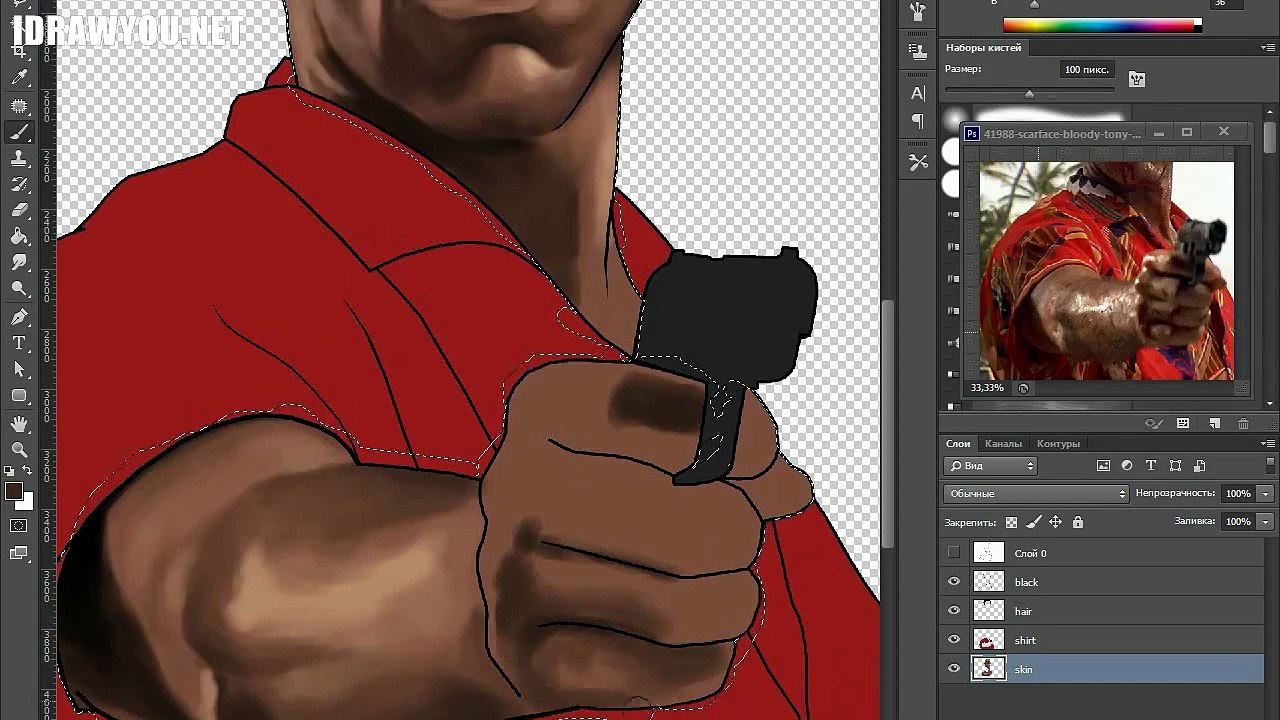Open the Наборы кистей panel menu
The image size is (1280, 720).
[1268, 48]
